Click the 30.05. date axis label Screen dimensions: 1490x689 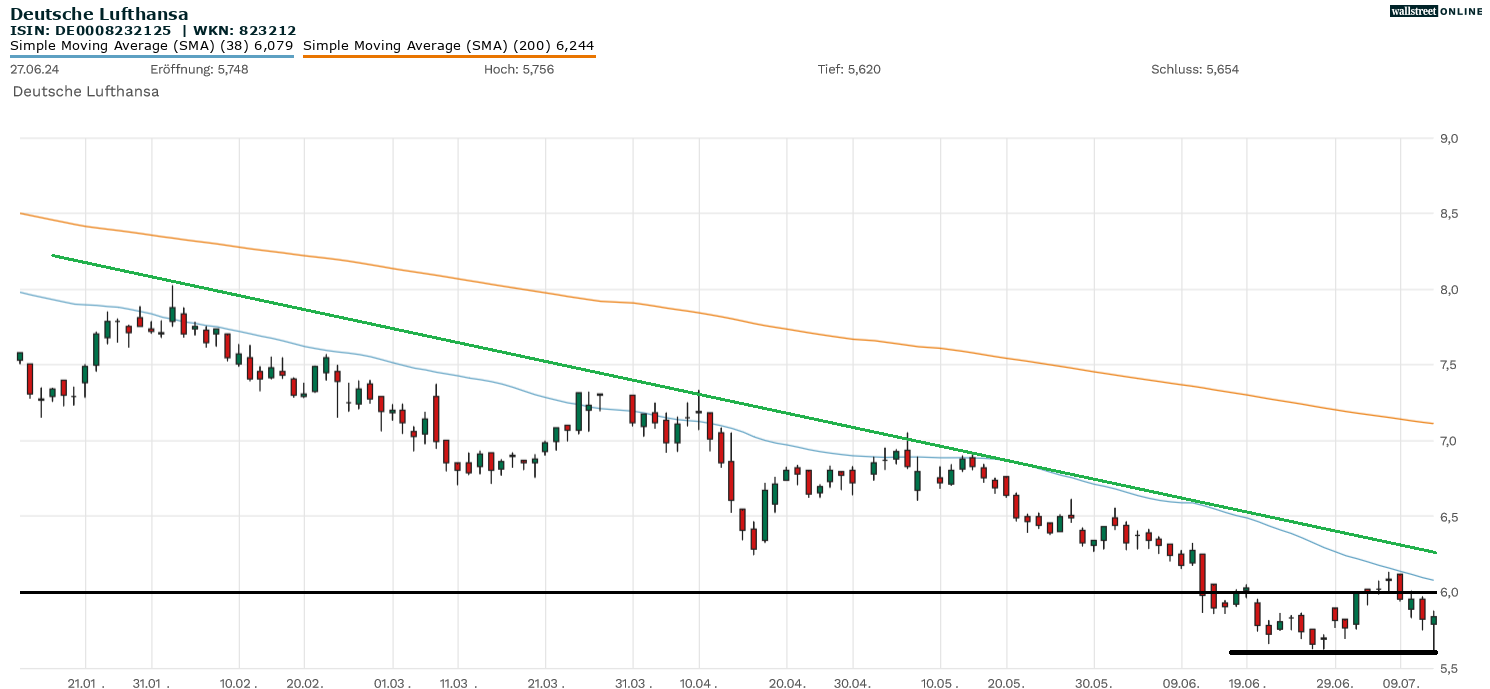(1094, 683)
